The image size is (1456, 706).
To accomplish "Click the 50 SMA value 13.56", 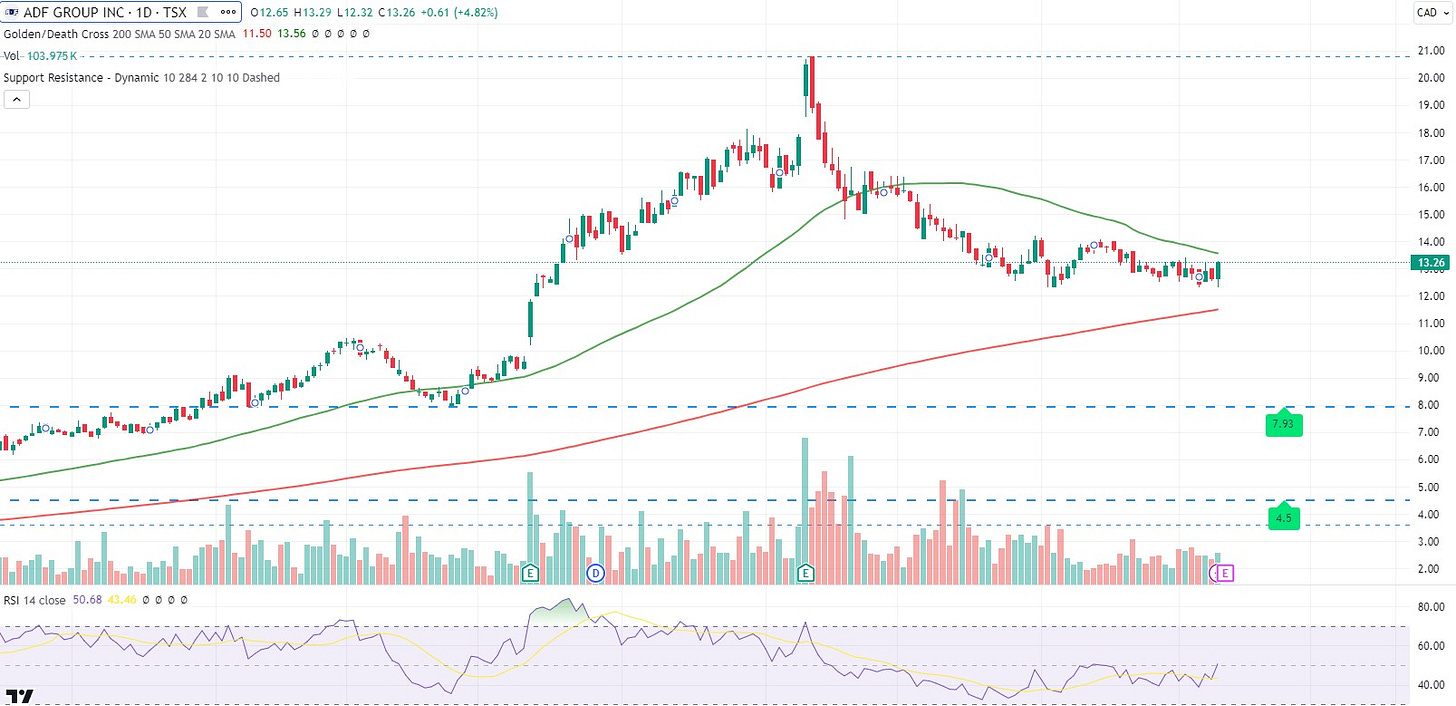I will coord(291,34).
